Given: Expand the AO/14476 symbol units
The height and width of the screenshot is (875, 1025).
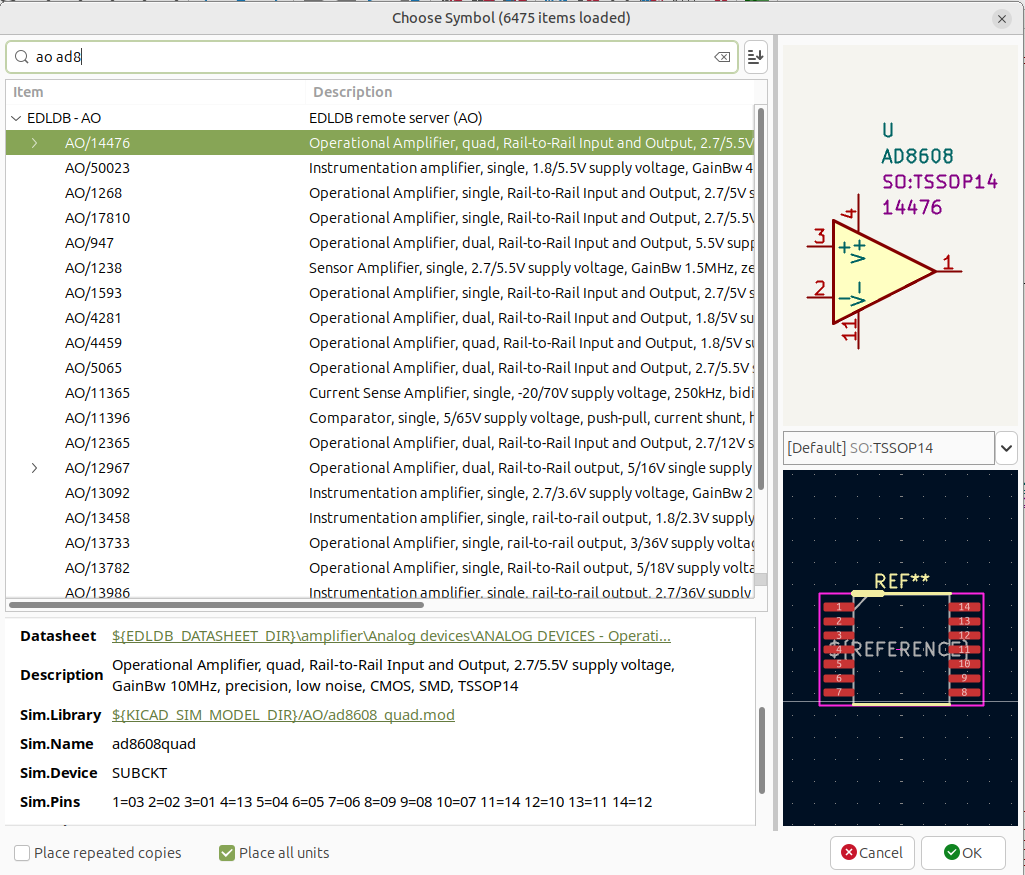Looking at the screenshot, I should point(35,143).
